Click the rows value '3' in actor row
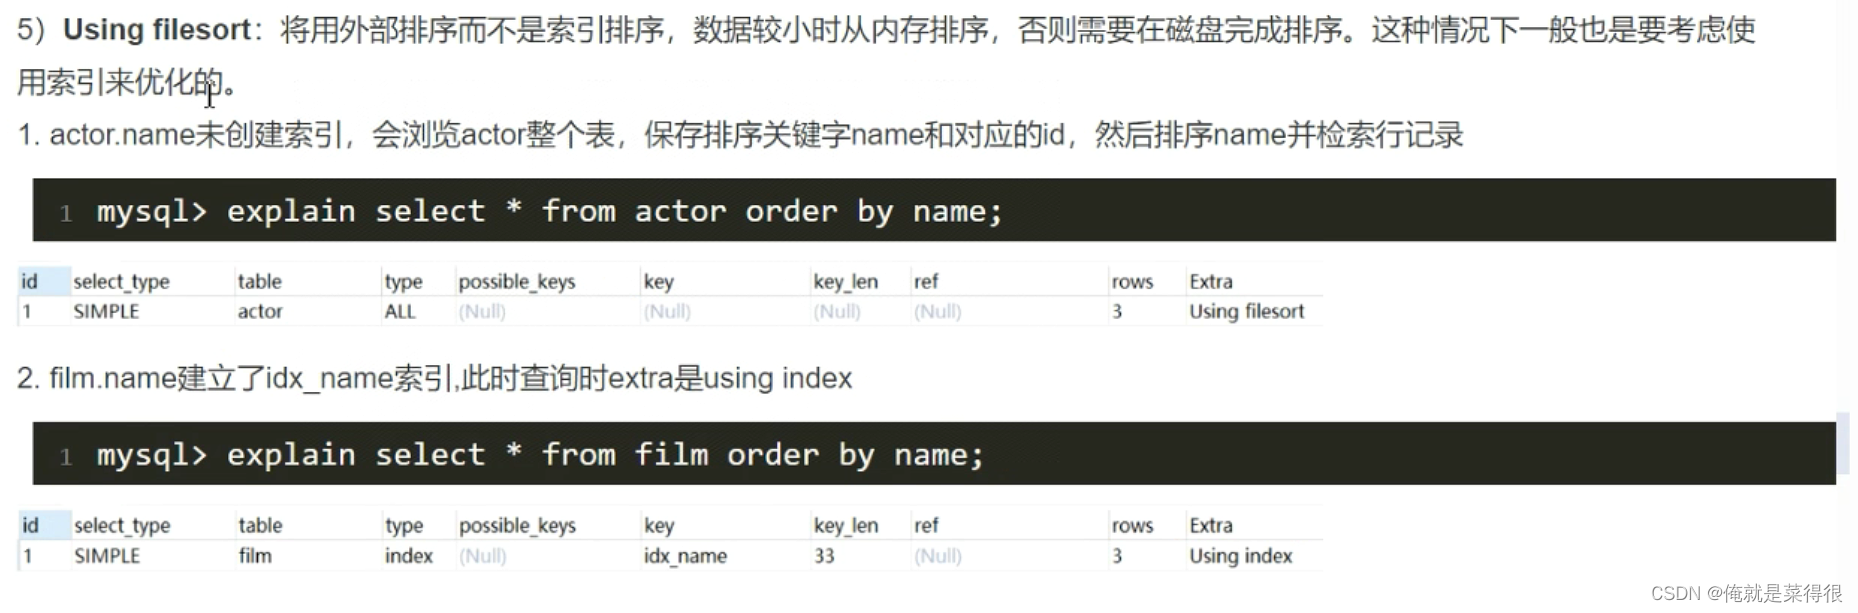This screenshot has width=1858, height=613. [x=1117, y=312]
